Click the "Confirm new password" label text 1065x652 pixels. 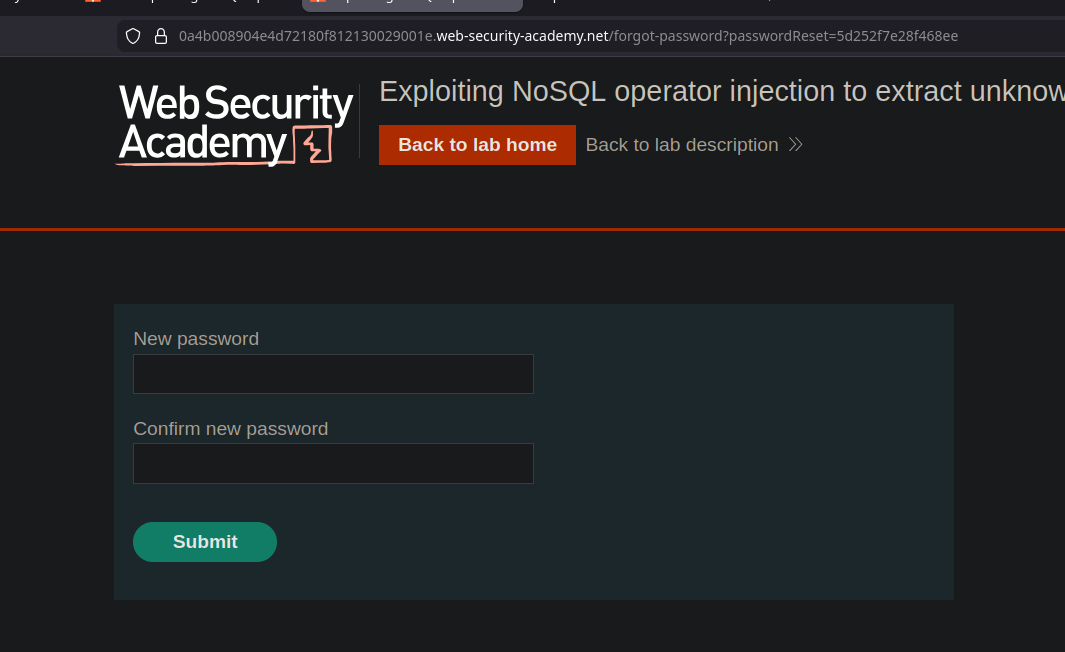(x=231, y=429)
